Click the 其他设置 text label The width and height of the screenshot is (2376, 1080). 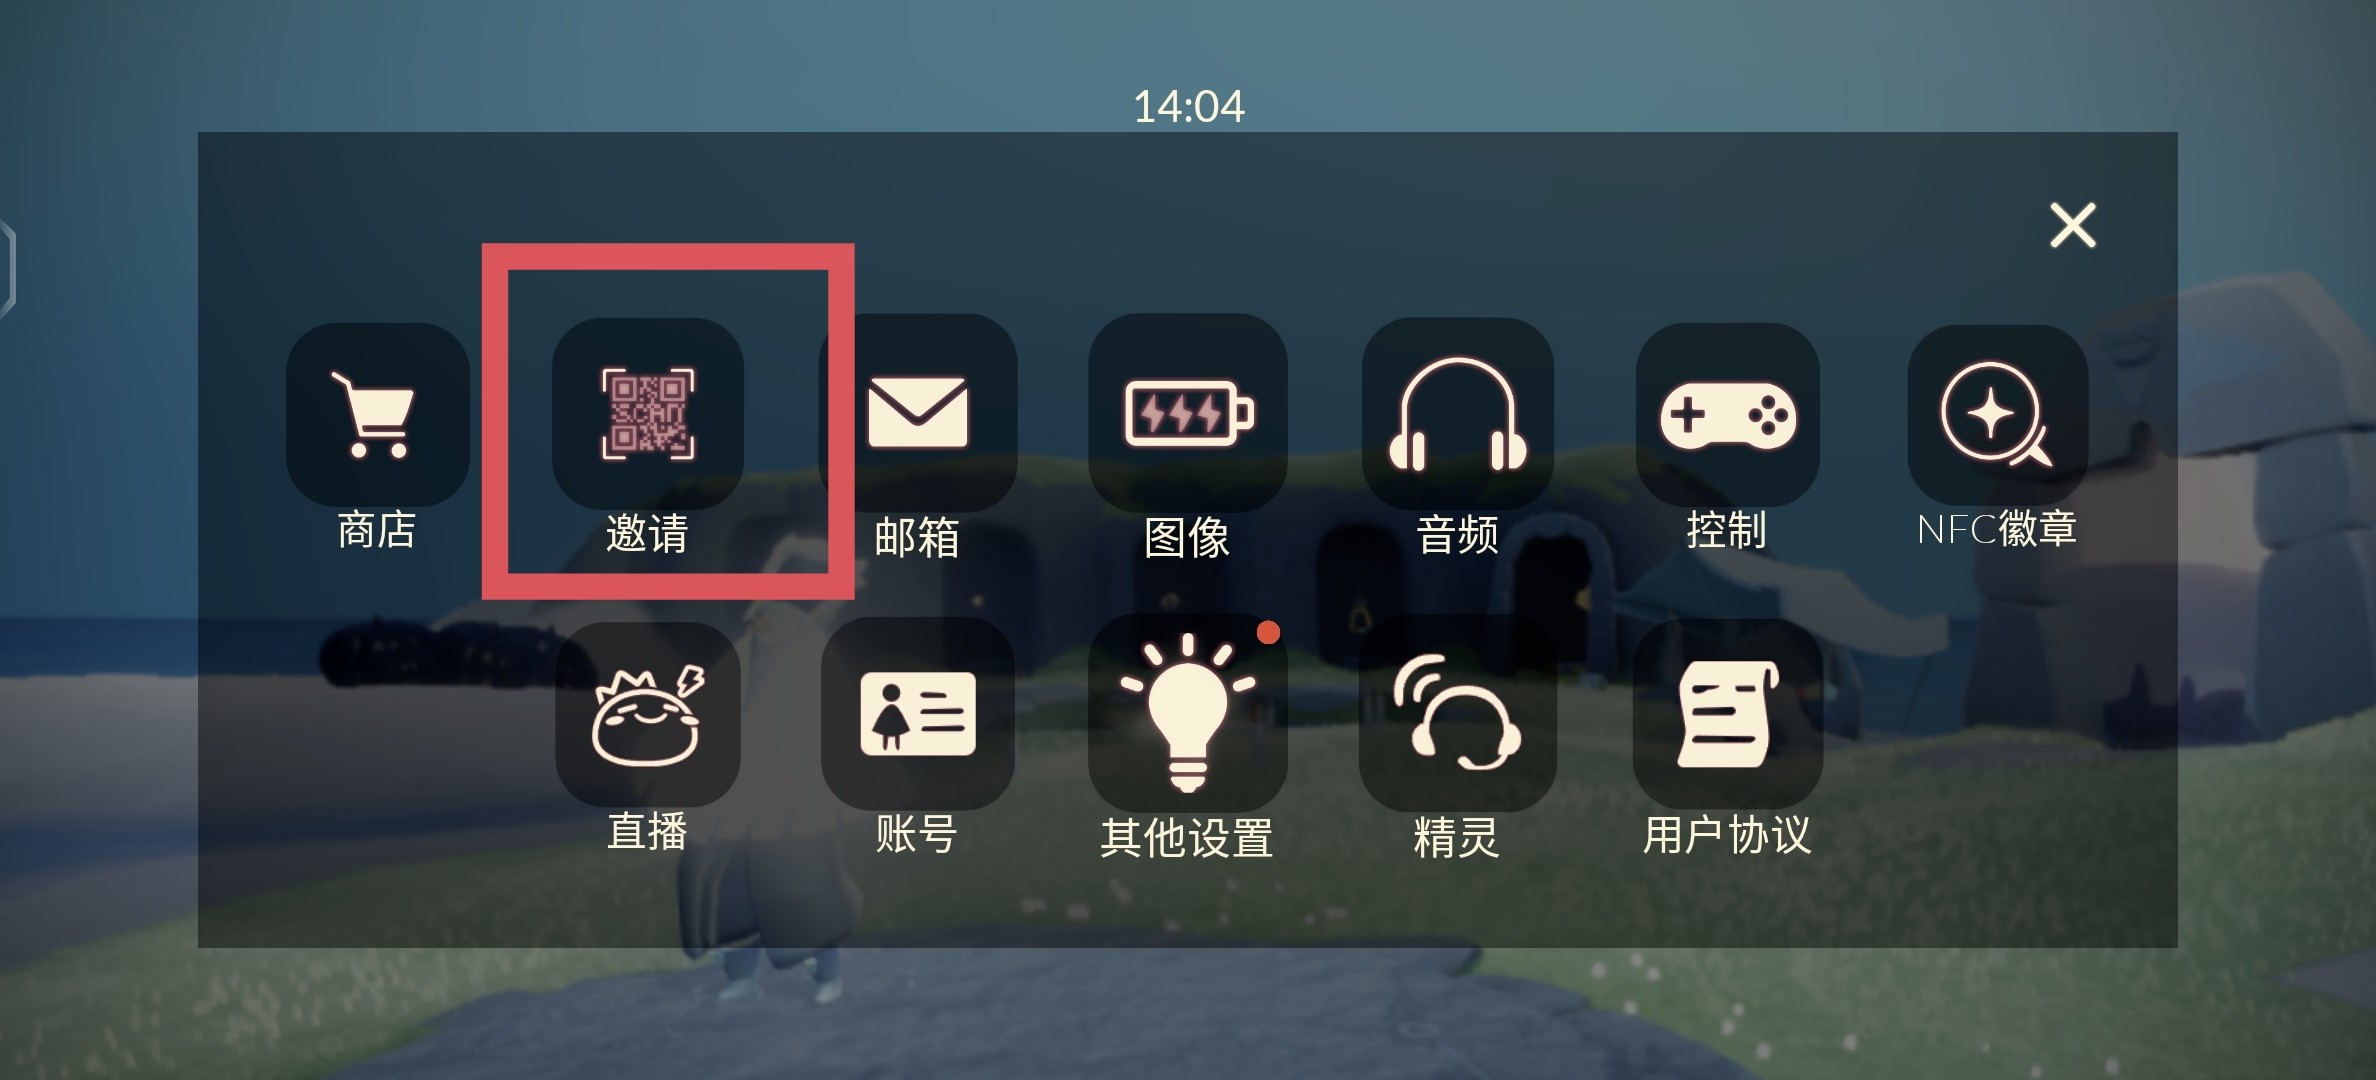[x=1187, y=838]
